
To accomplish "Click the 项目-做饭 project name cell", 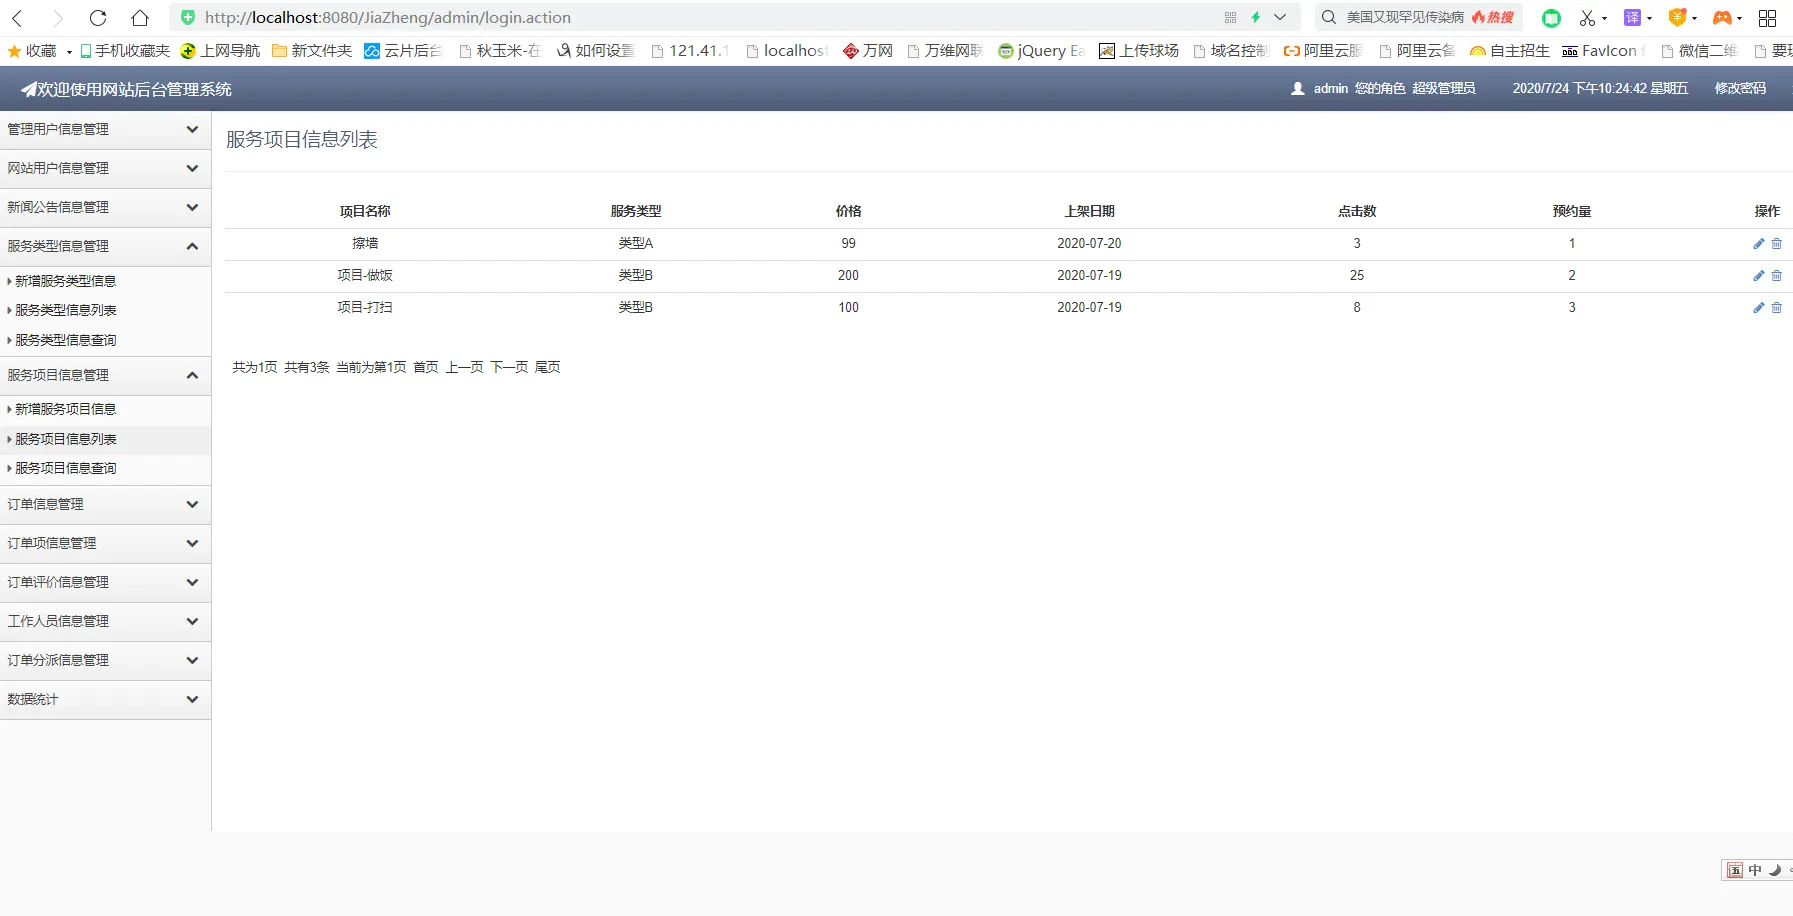I will pos(365,276).
